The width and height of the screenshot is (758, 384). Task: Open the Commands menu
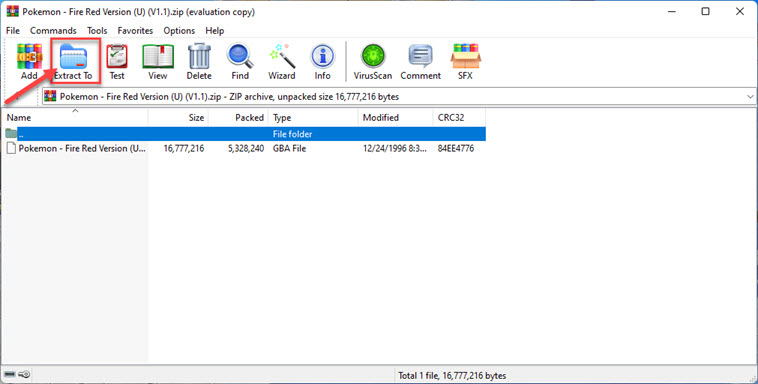tap(53, 30)
